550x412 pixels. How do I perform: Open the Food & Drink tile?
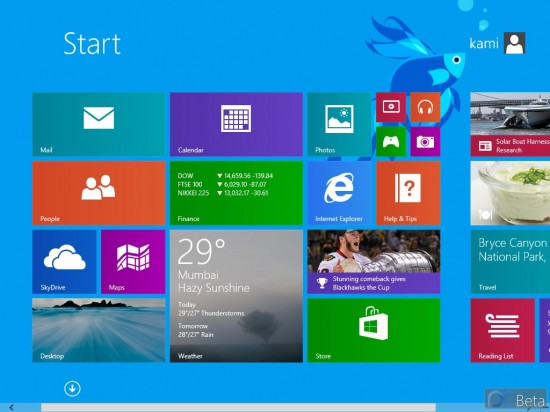point(510,193)
